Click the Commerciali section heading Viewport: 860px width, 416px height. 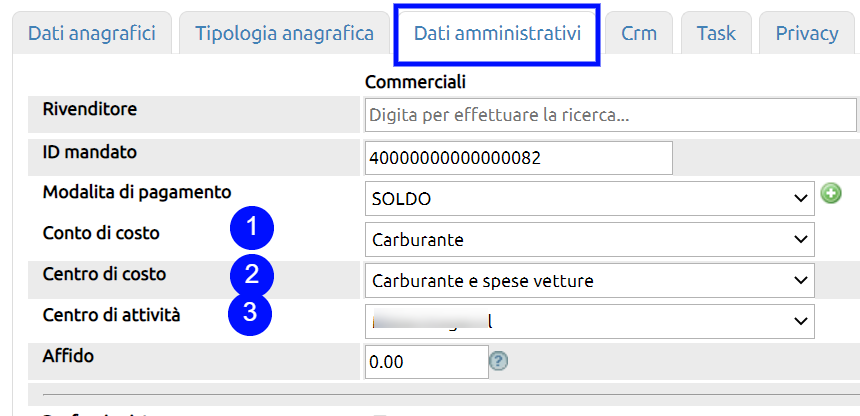click(x=416, y=81)
